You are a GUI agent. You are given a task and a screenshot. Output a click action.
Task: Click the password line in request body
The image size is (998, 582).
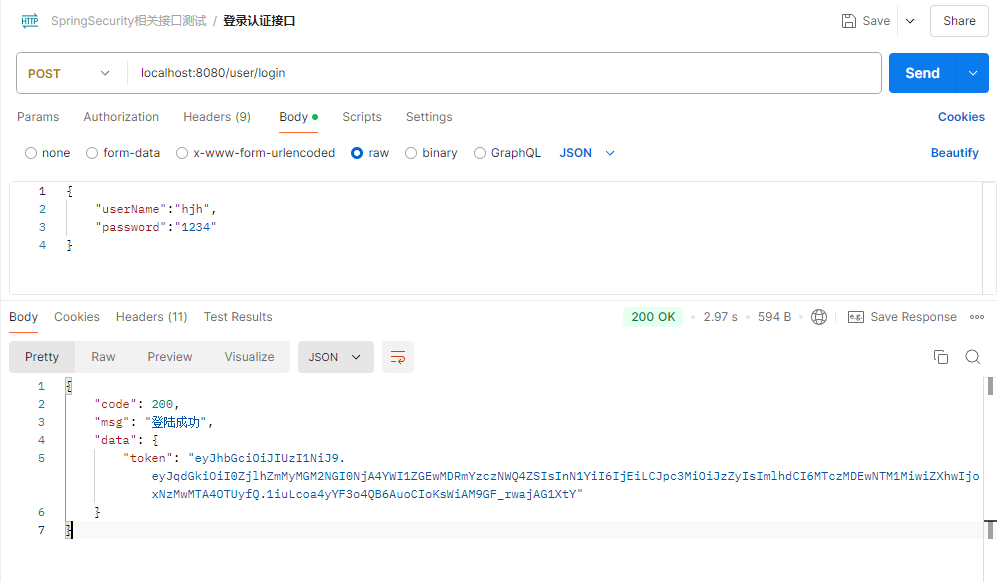[156, 227]
